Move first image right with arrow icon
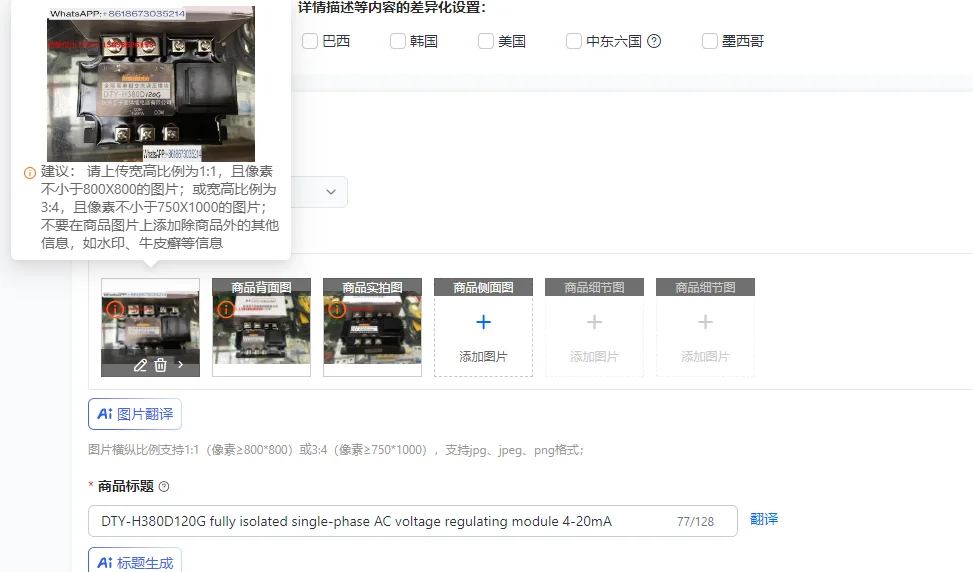 click(180, 365)
